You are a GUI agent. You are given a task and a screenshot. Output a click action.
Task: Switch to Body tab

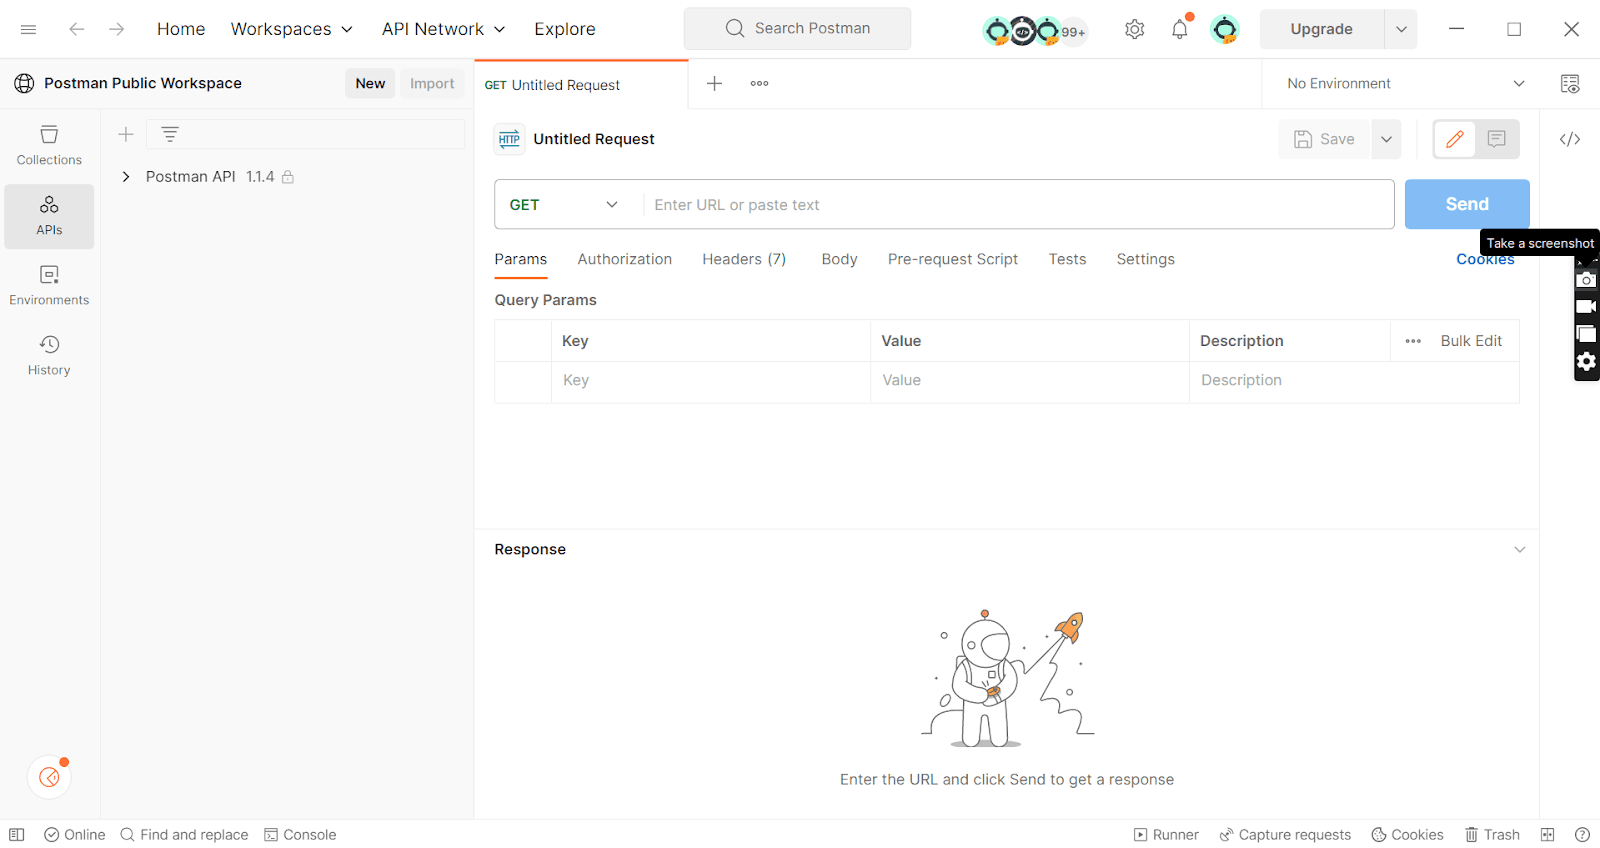(840, 259)
